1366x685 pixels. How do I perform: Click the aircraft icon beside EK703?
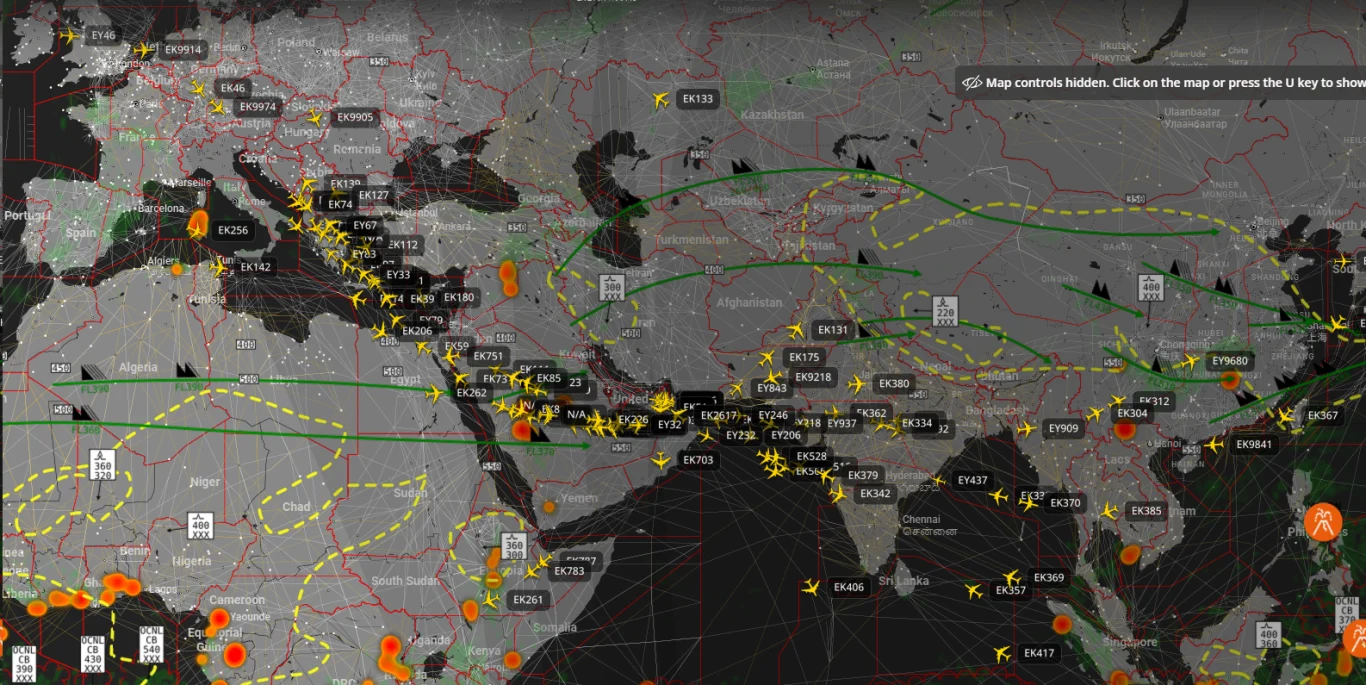click(x=660, y=460)
